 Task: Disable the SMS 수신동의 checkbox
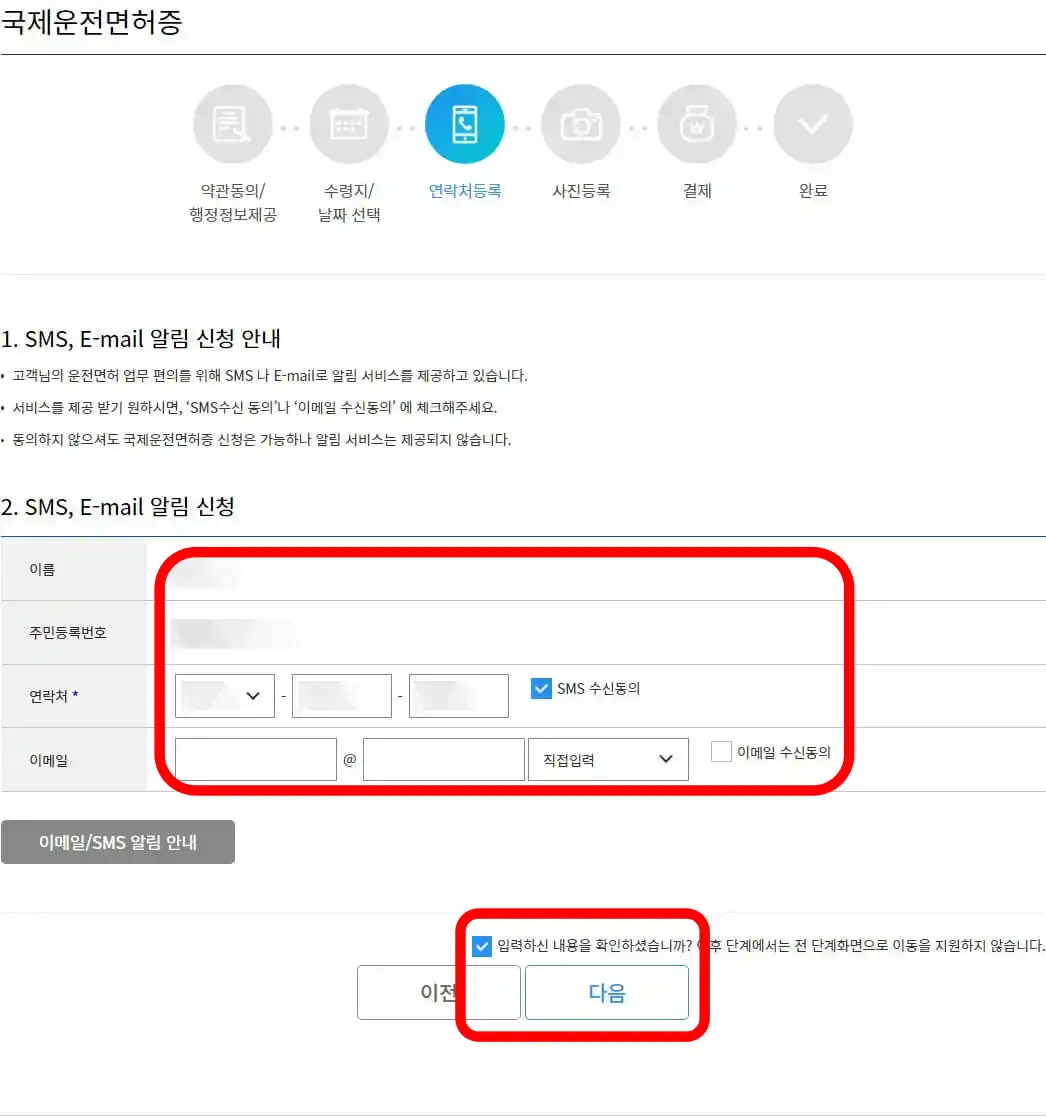[541, 688]
